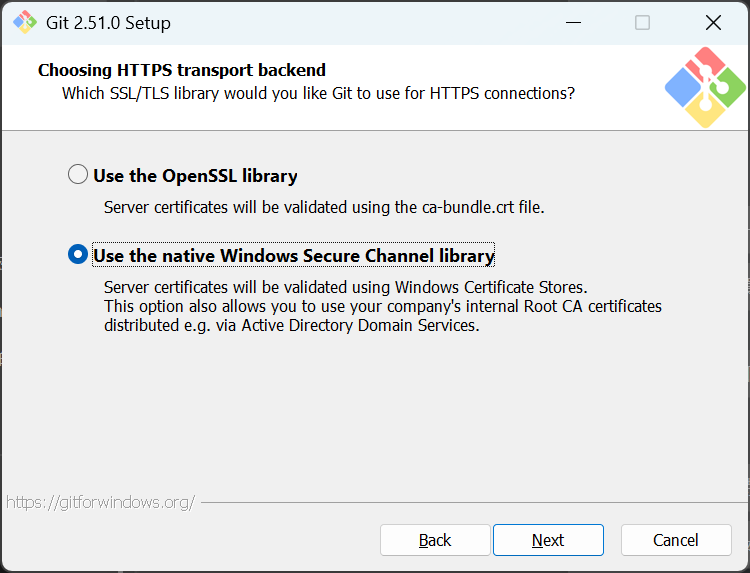This screenshot has height=573, width=750.
Task: Click the Active Directory Domain Services text line
Action: 292,325
